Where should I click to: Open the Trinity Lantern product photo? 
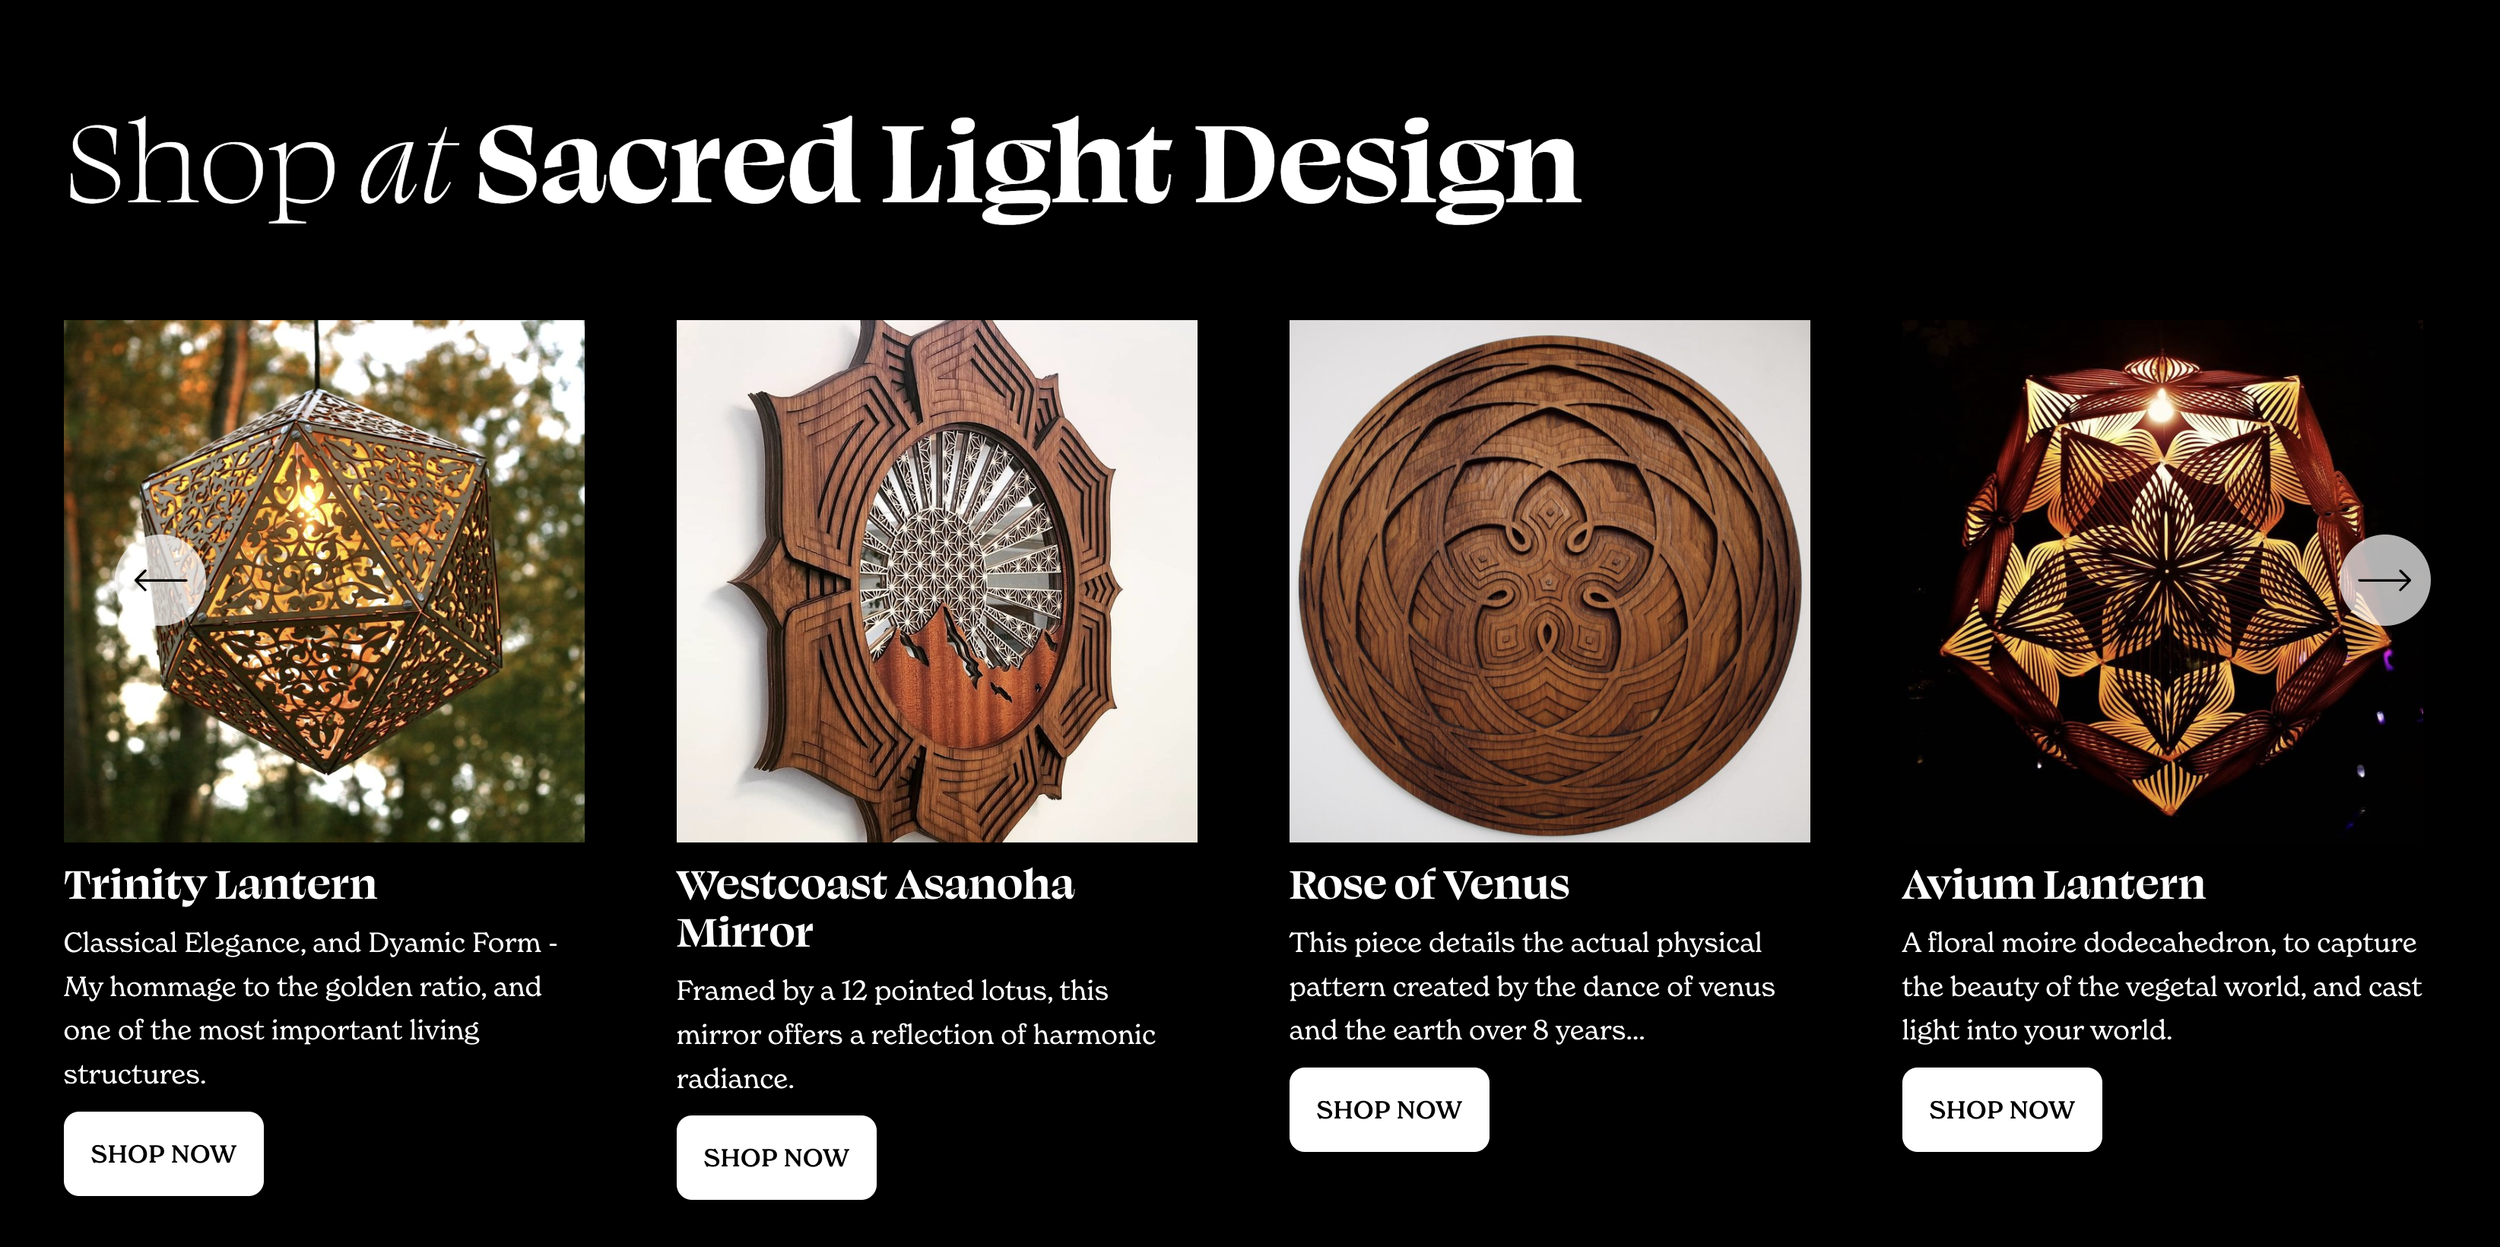(324, 581)
